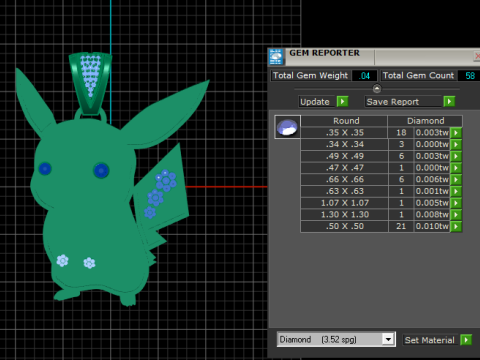Viewport: 480px width, 360px height.
Task: Click the 0.010tw weight cell
Action: coord(432,226)
